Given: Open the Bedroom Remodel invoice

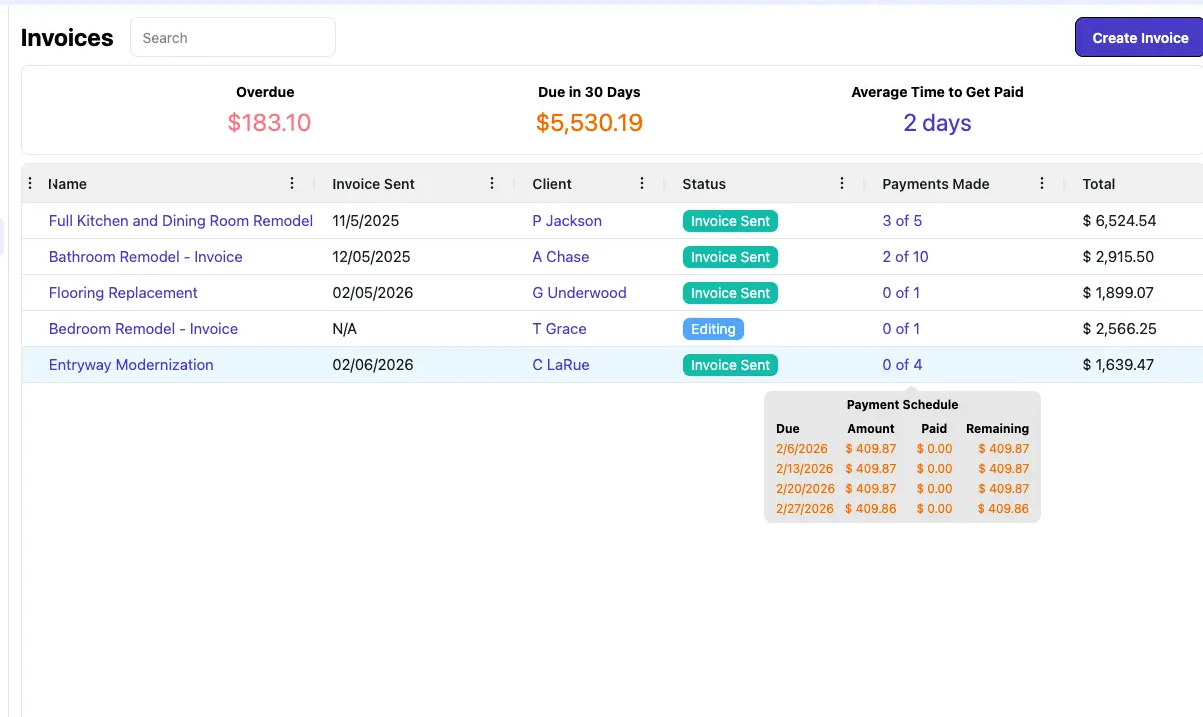Looking at the screenshot, I should (x=143, y=328).
